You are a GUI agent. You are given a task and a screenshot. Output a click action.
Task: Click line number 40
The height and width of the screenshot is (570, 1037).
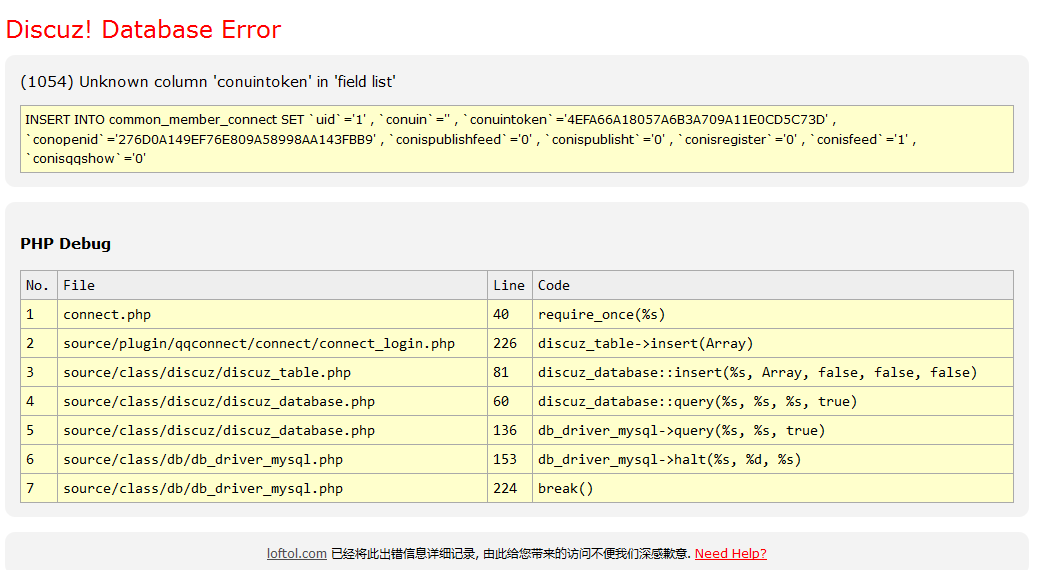point(510,314)
